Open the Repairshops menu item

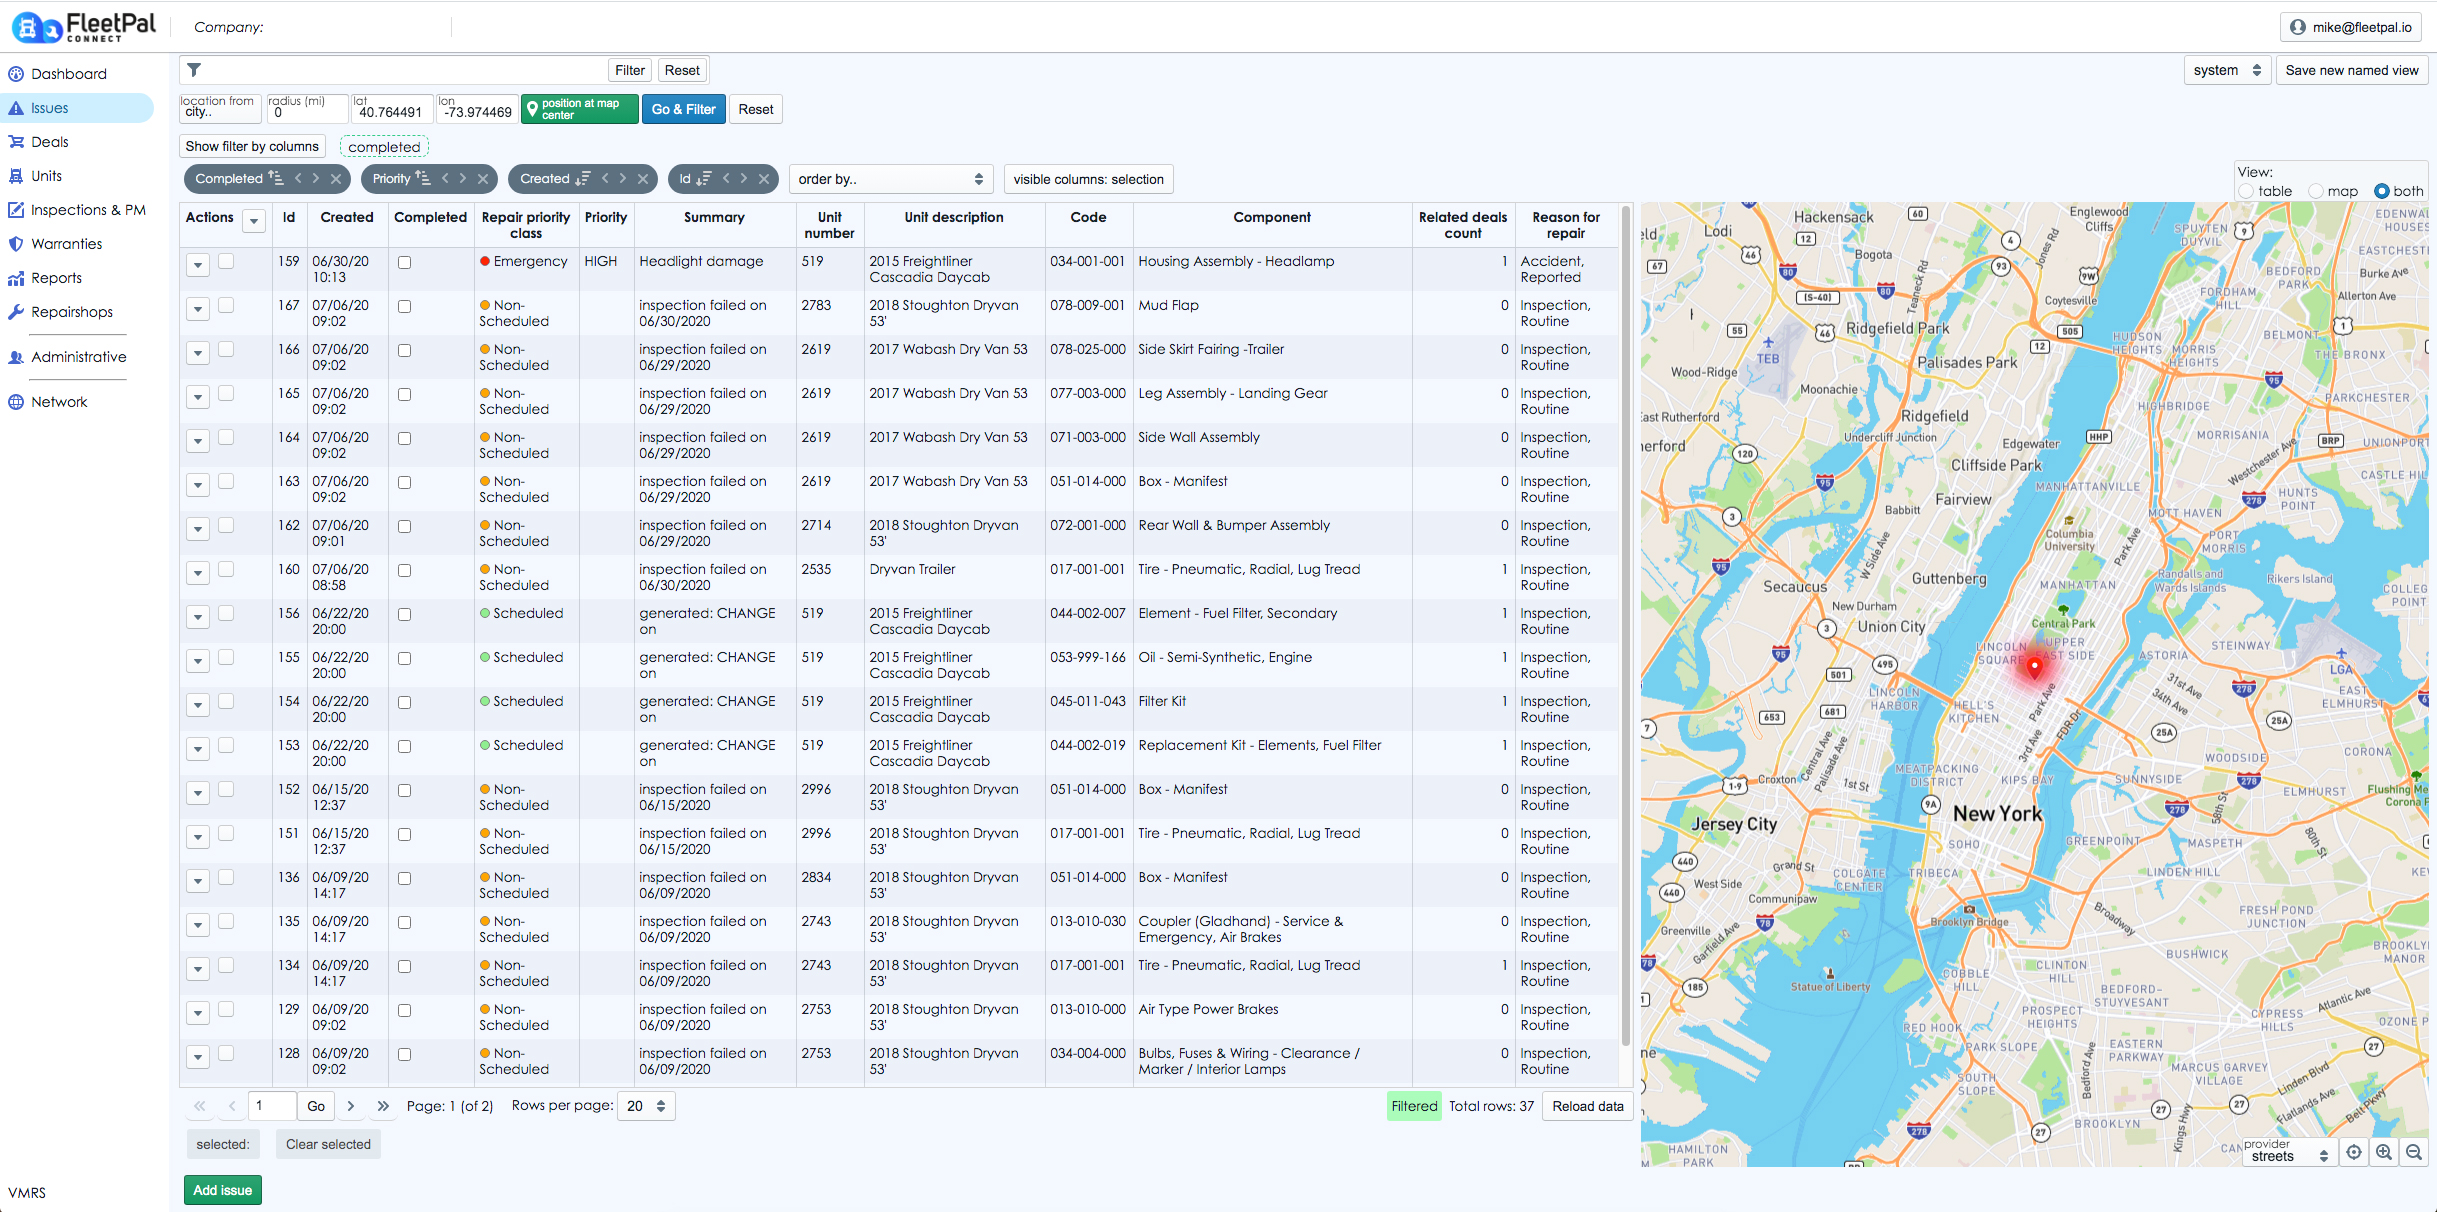pyautogui.click(x=71, y=312)
